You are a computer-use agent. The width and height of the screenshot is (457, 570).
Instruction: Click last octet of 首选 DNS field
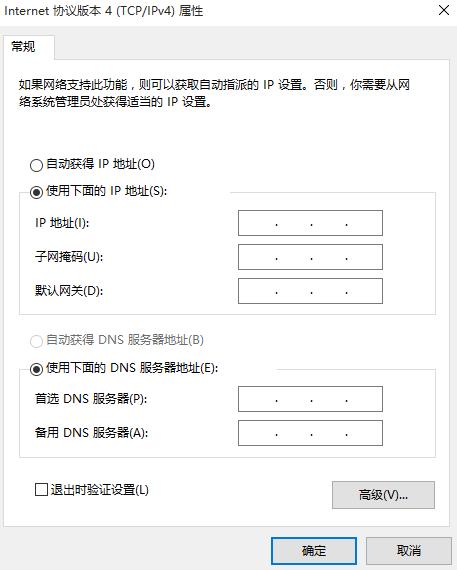coord(364,399)
